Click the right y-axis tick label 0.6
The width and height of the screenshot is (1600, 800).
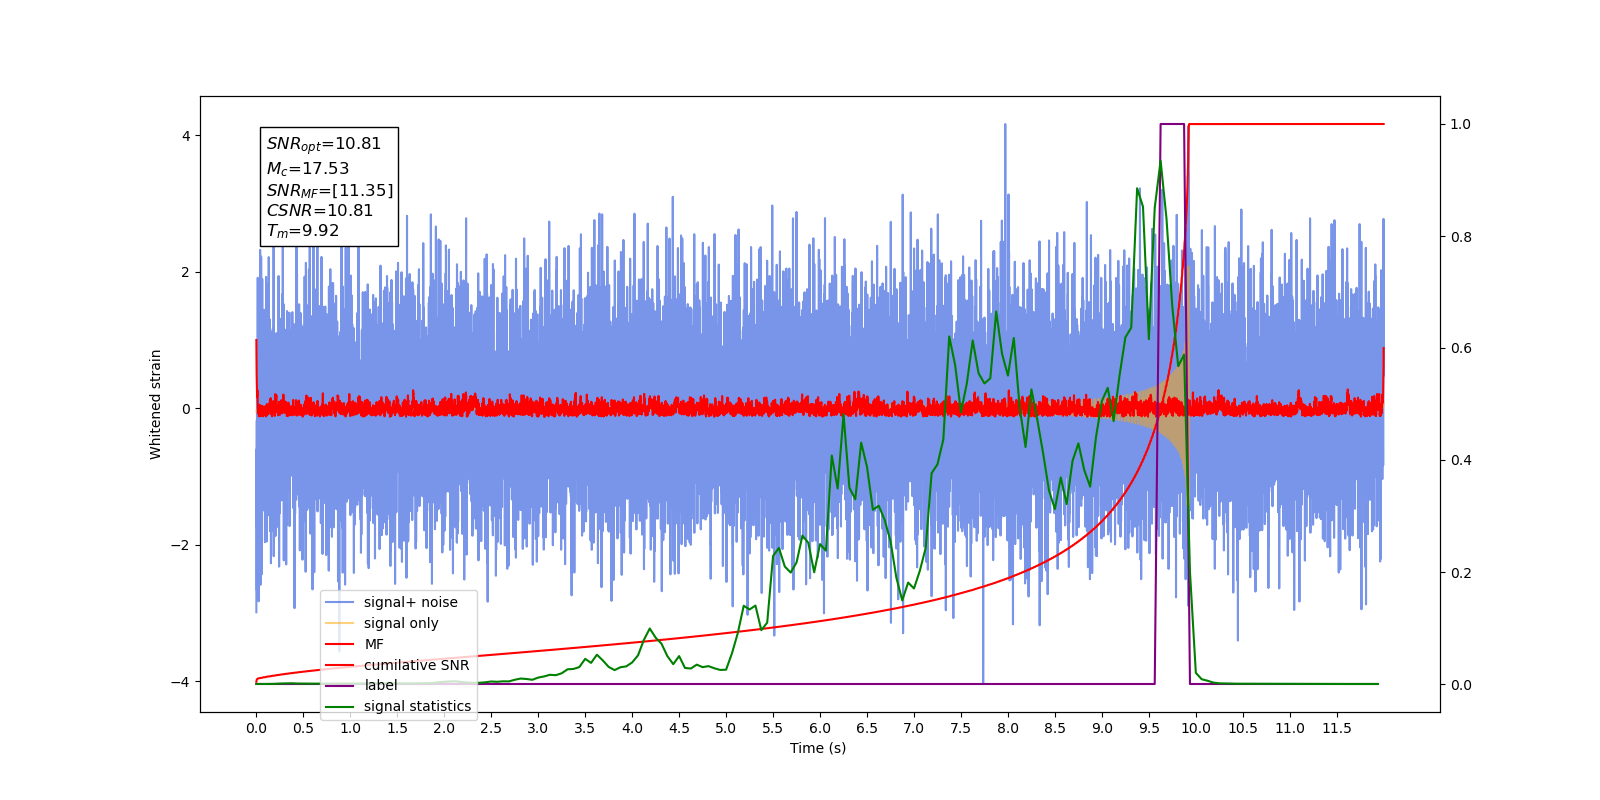tap(1461, 349)
